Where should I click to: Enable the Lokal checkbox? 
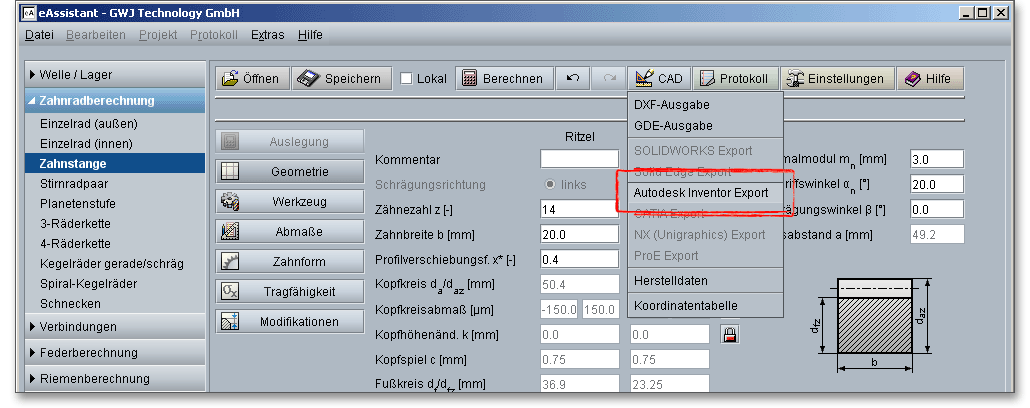point(407,79)
